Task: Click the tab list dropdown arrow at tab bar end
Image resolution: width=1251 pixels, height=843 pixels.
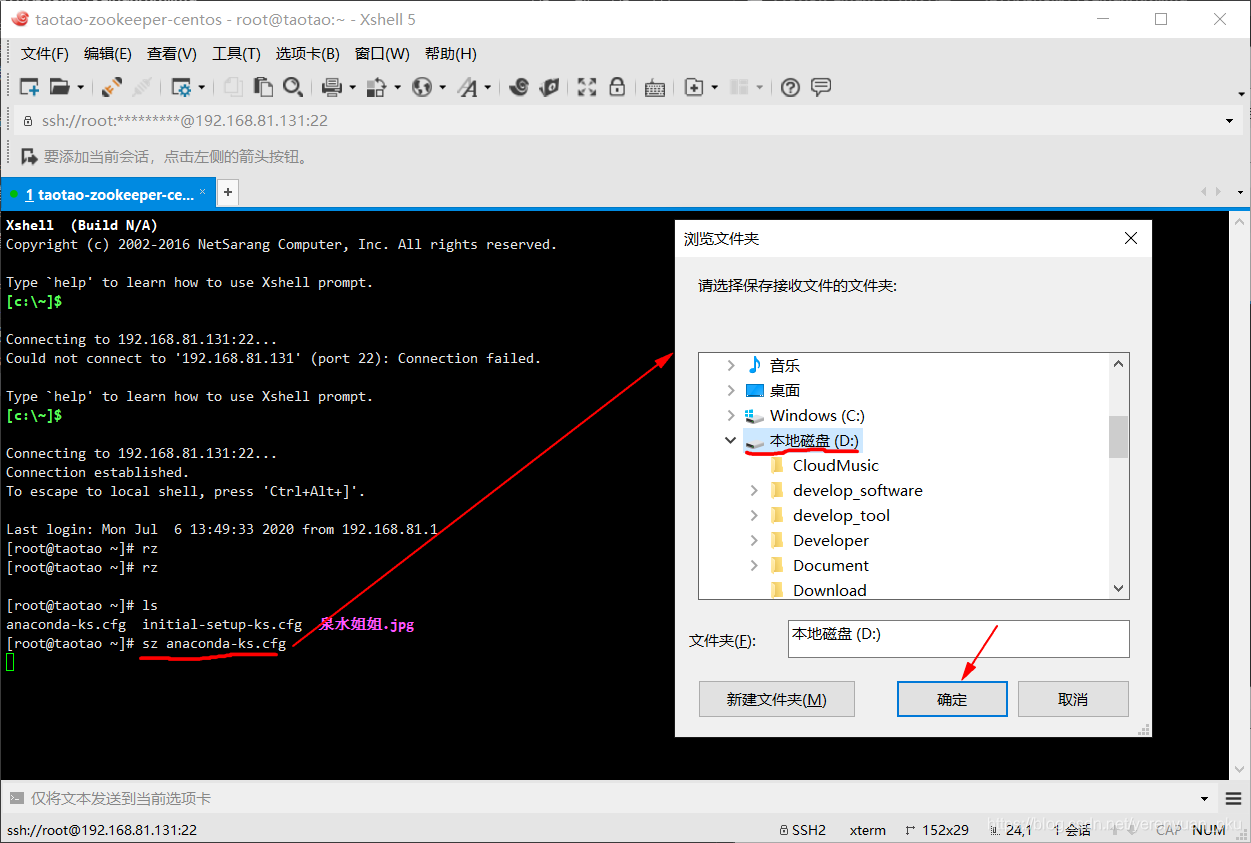Action: click(1241, 192)
